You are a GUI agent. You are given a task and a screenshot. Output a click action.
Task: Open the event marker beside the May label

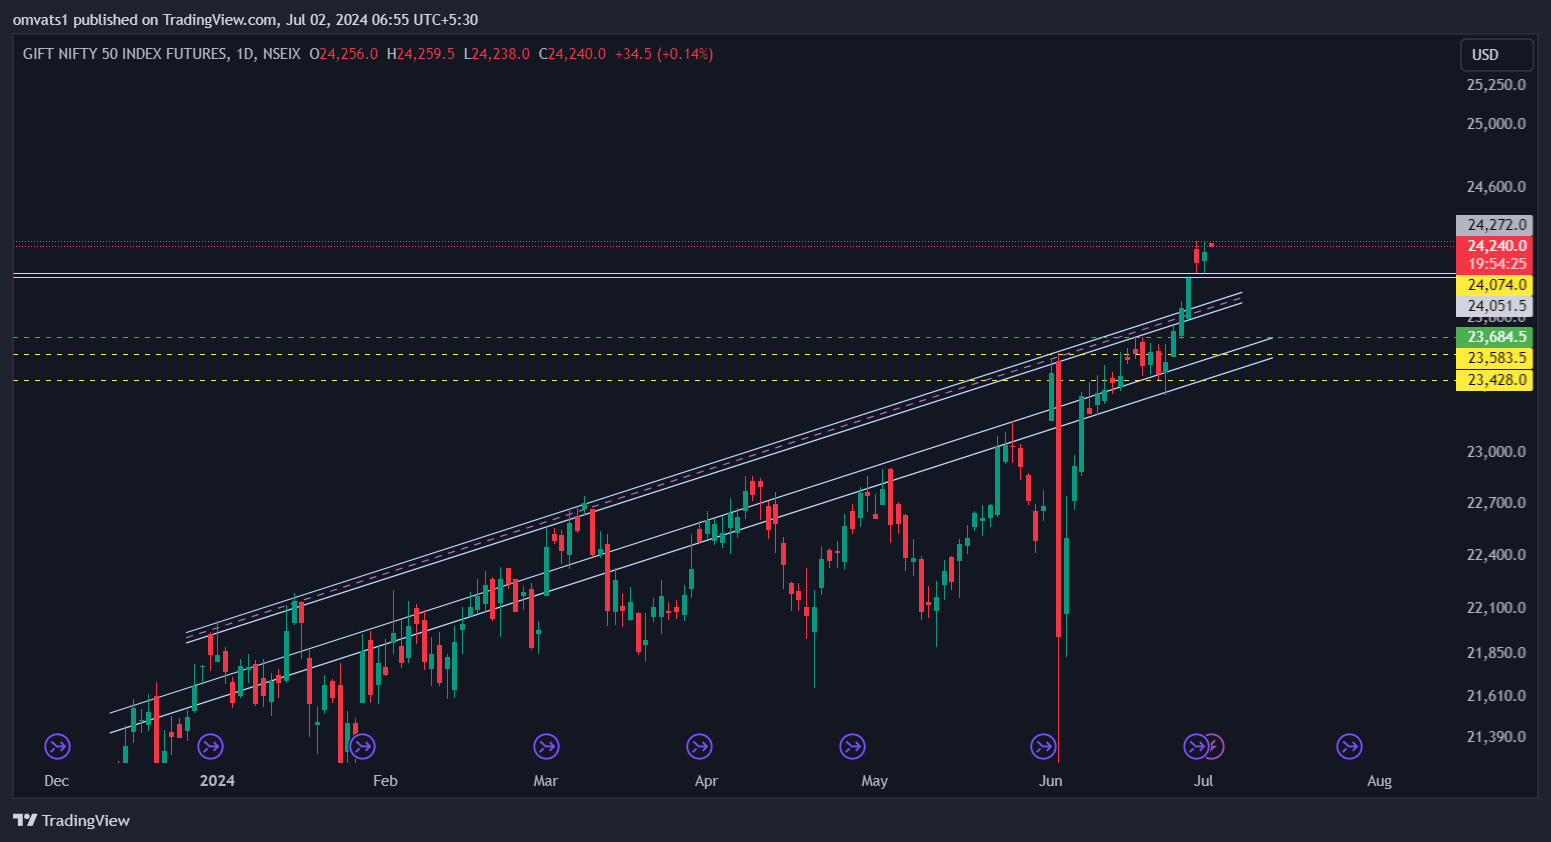[852, 746]
